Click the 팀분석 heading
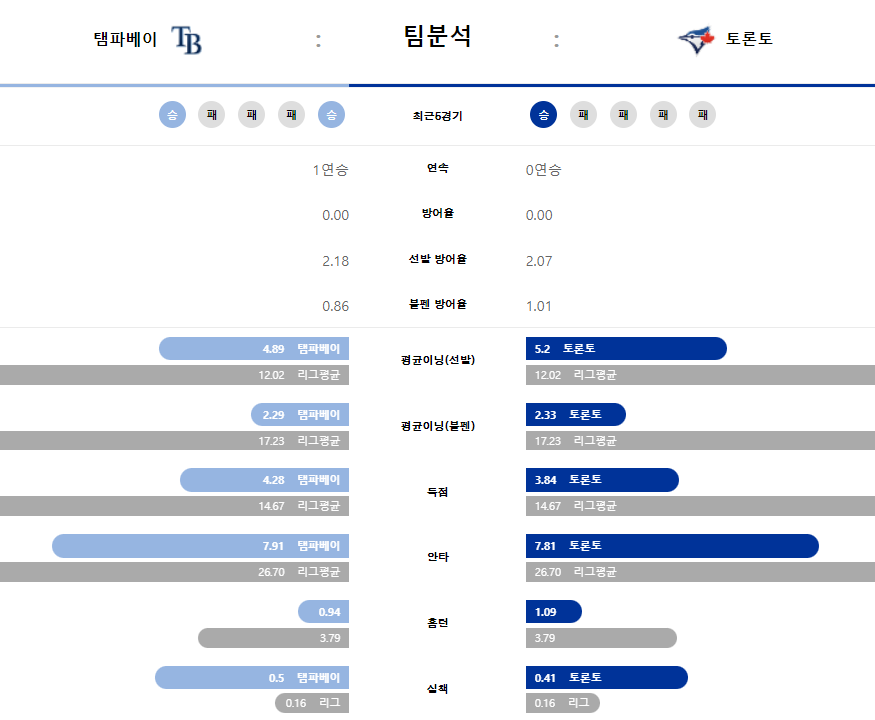875x720 pixels. click(x=438, y=36)
